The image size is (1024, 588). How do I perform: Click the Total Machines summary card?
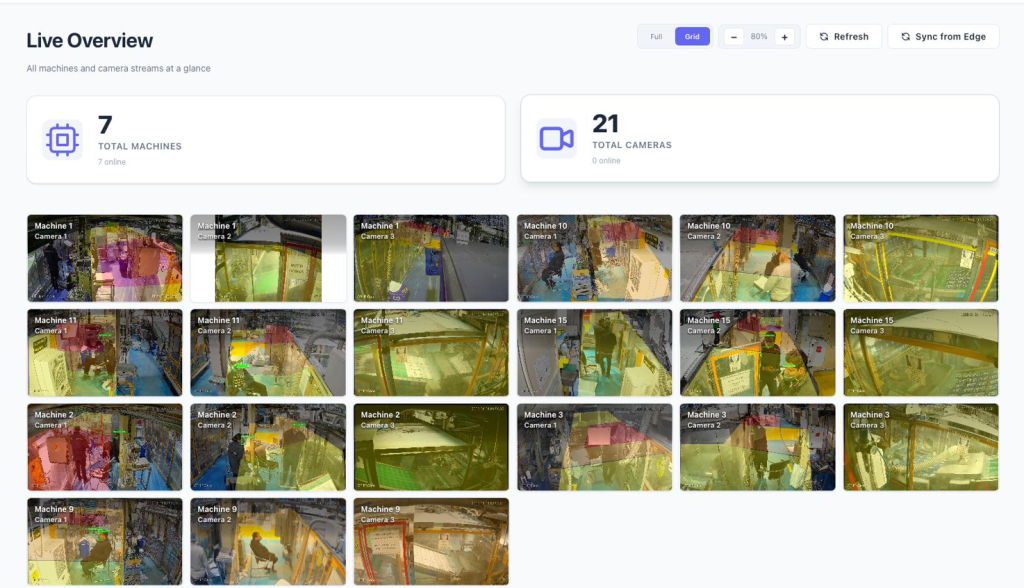265,140
